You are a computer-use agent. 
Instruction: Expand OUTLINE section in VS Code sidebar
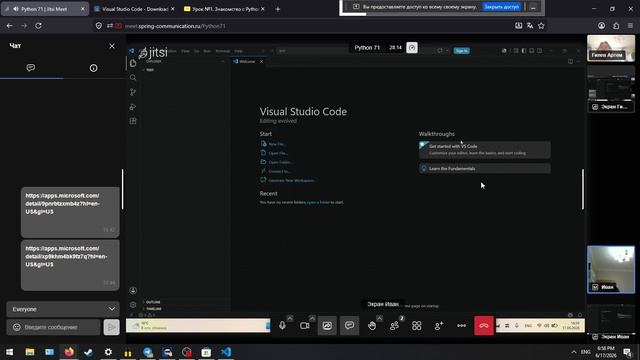(153, 302)
